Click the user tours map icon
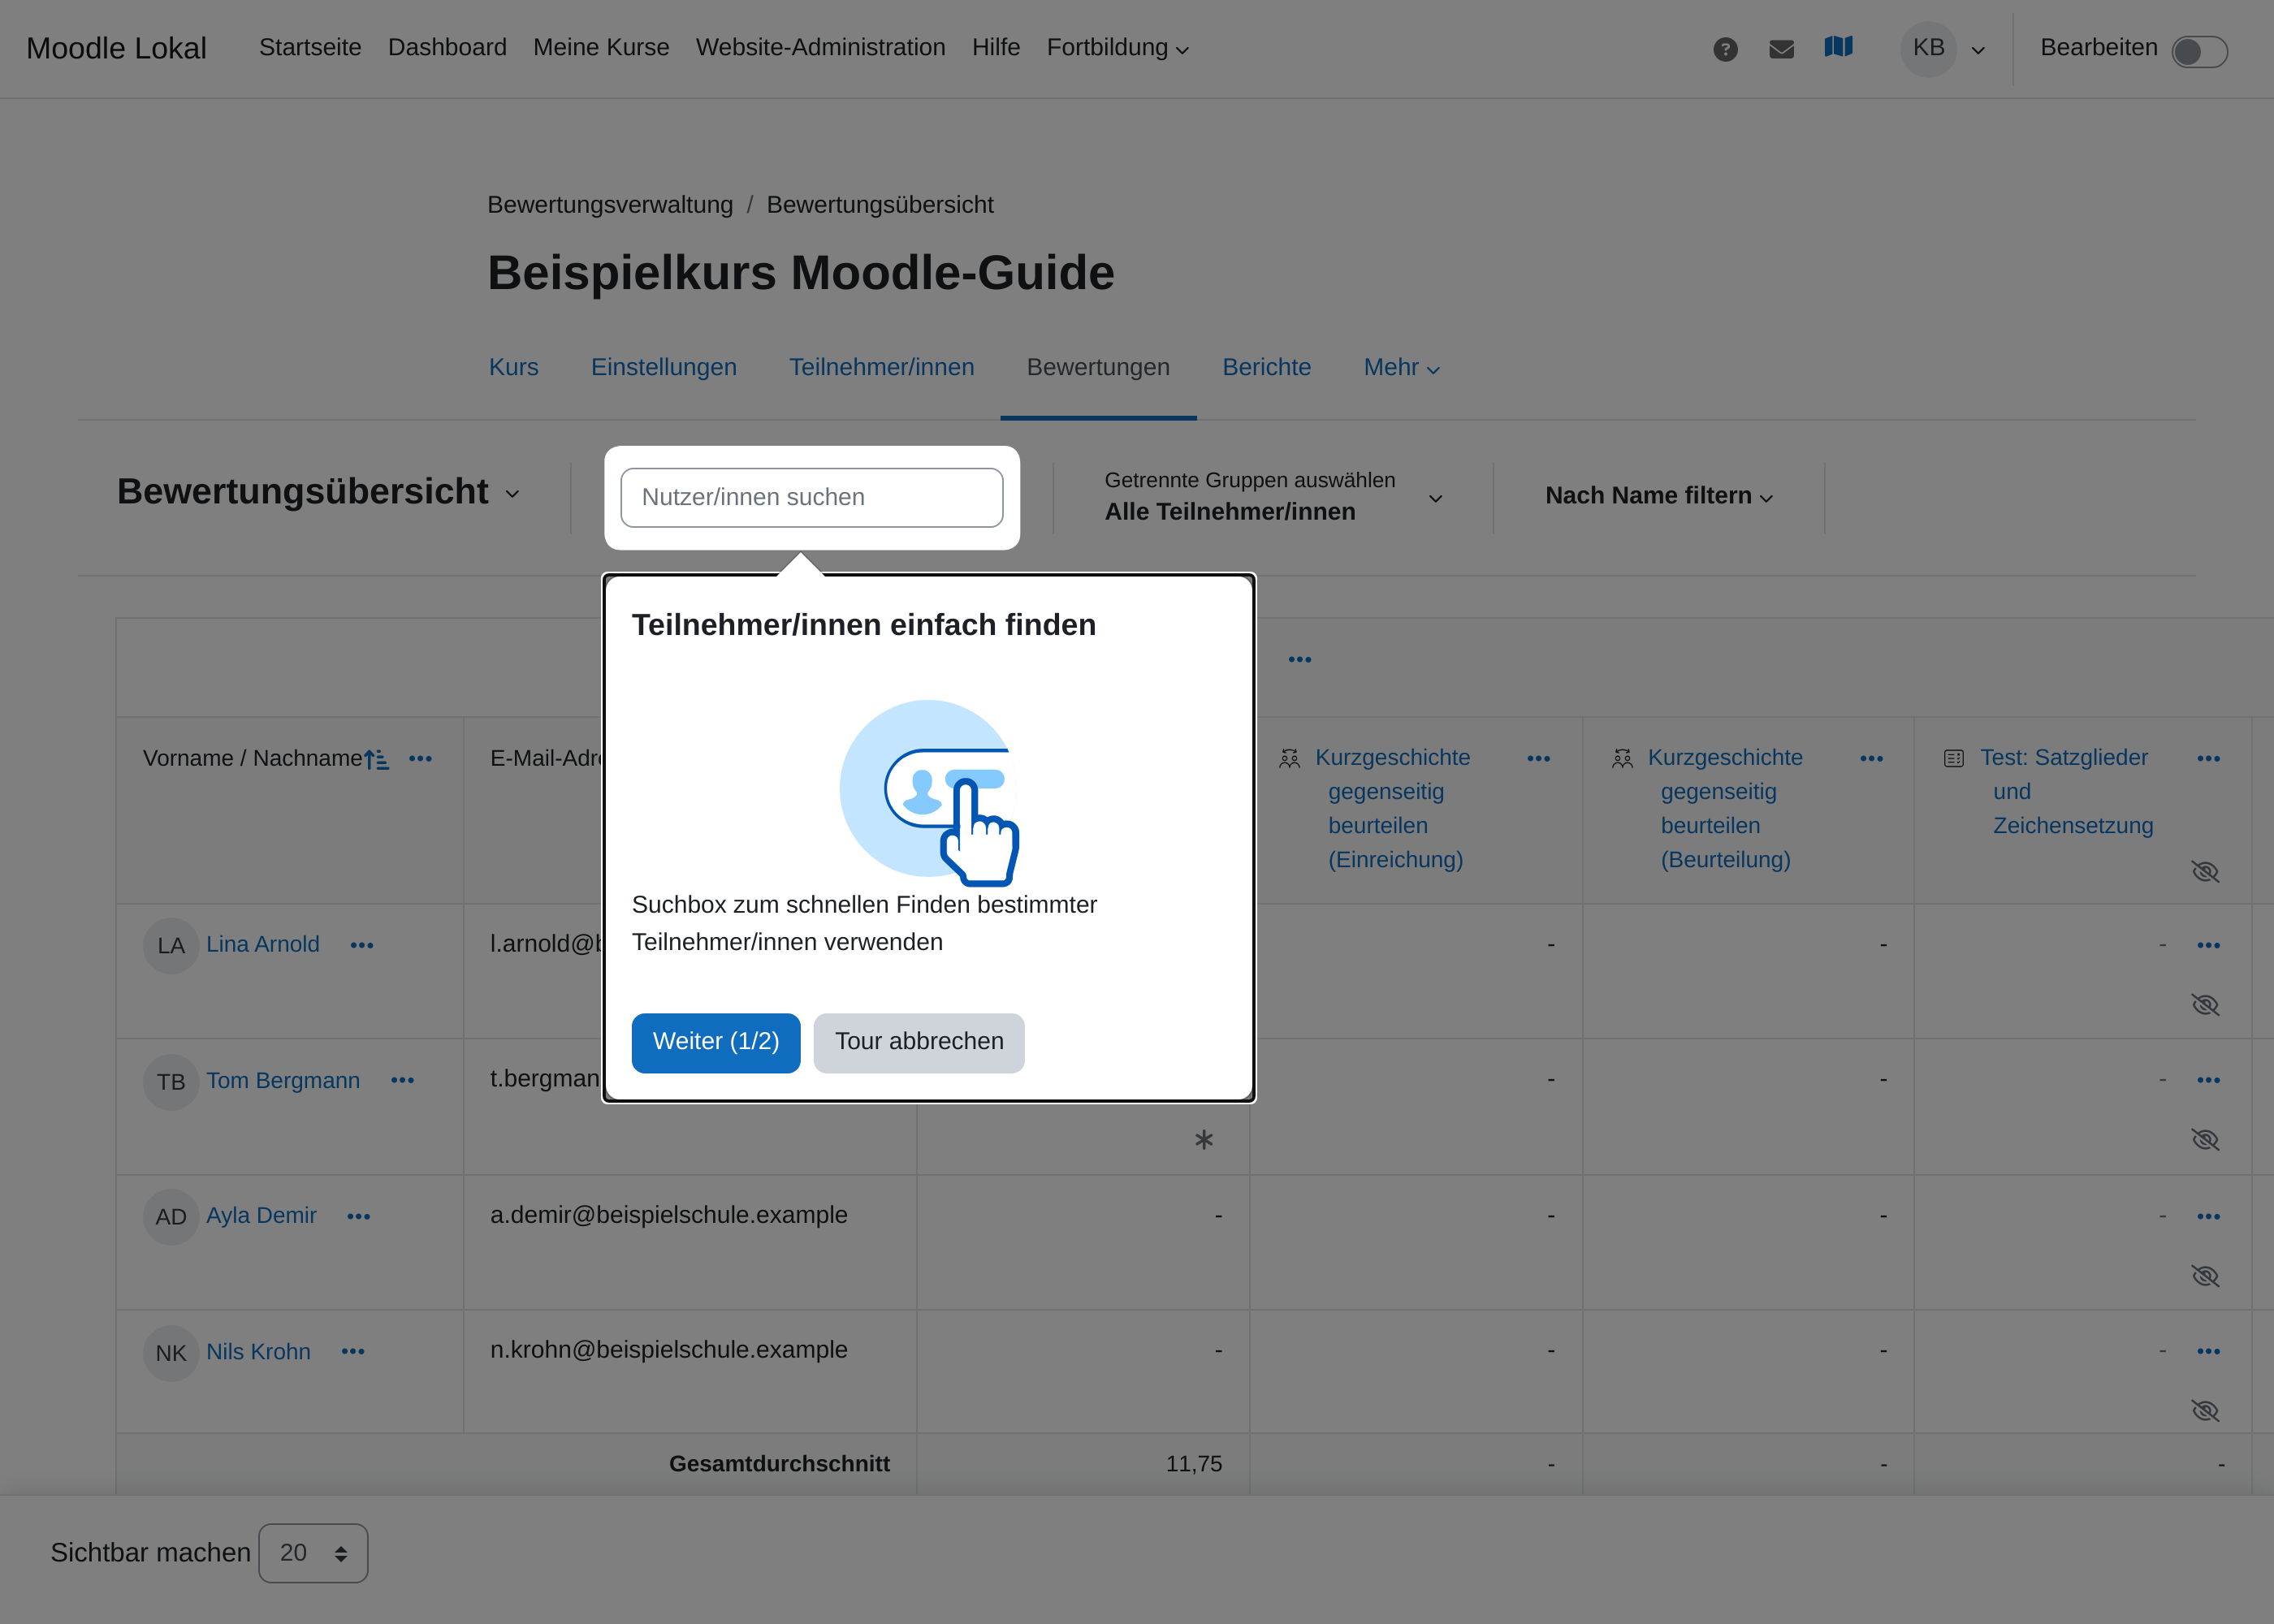 point(1838,47)
